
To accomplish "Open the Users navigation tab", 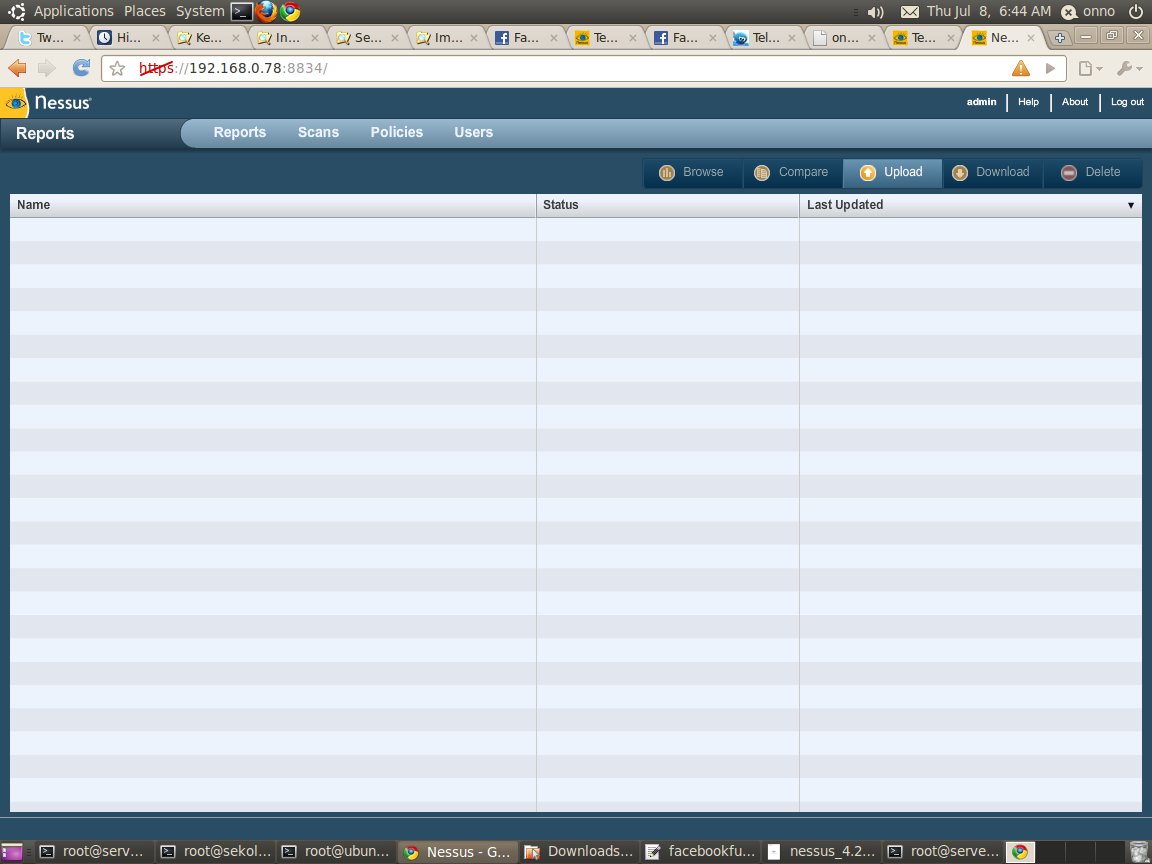I will click(473, 132).
